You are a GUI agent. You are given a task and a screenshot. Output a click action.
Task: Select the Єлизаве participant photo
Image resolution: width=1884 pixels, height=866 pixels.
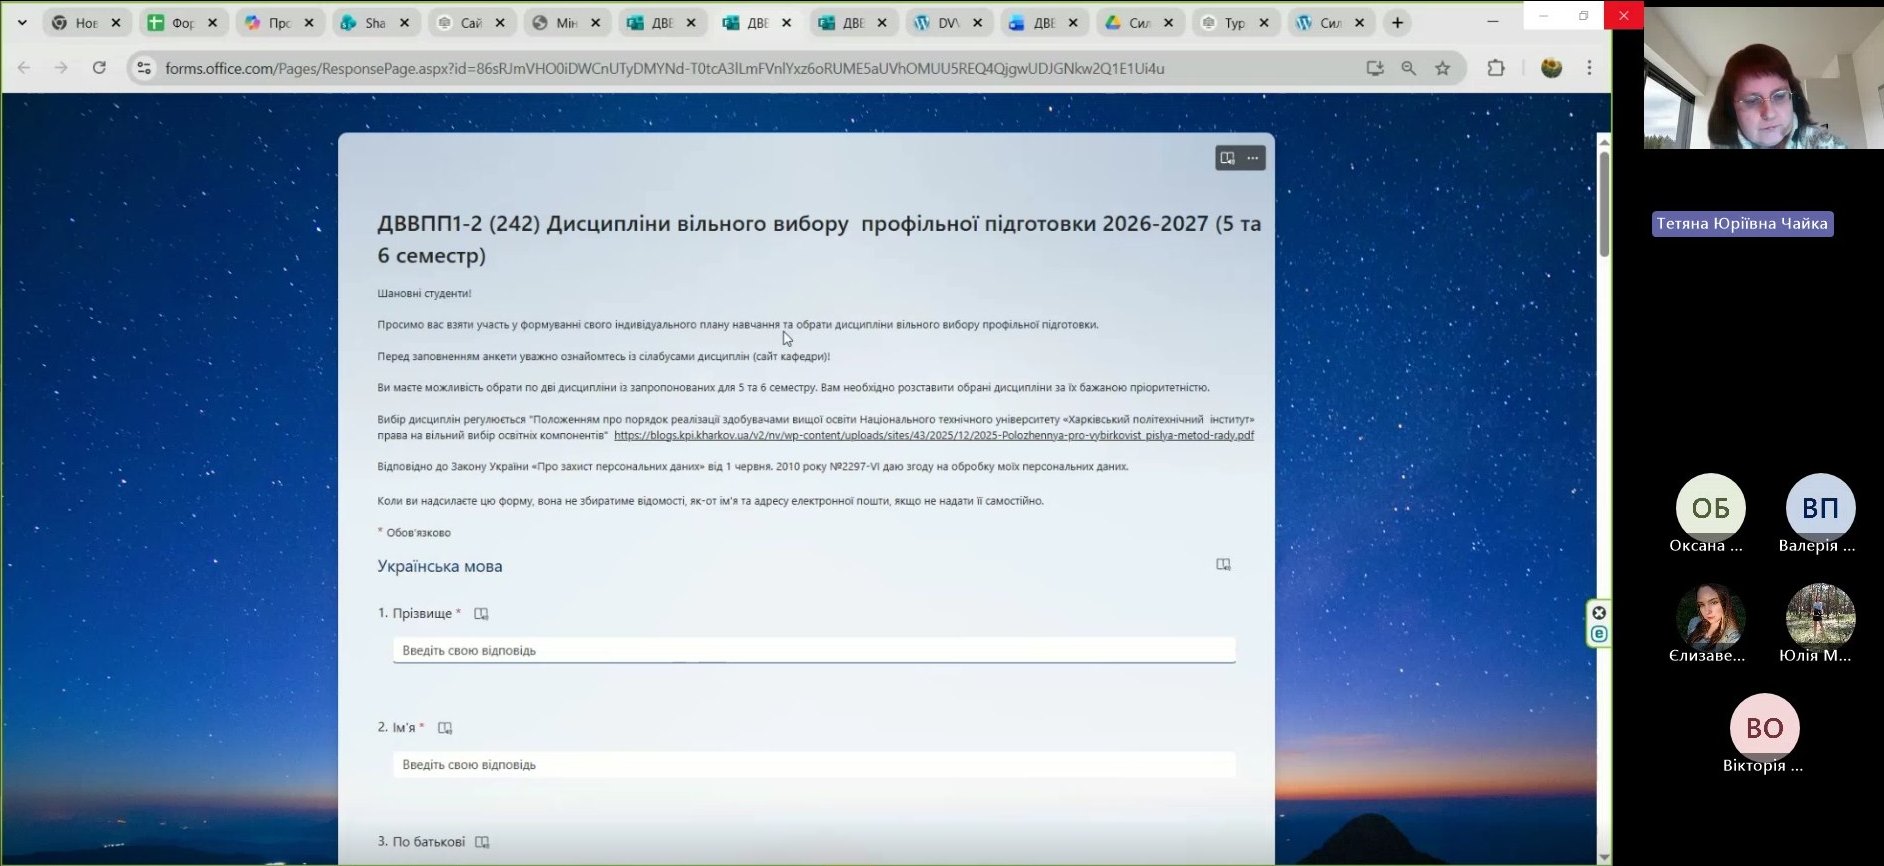click(x=1710, y=616)
